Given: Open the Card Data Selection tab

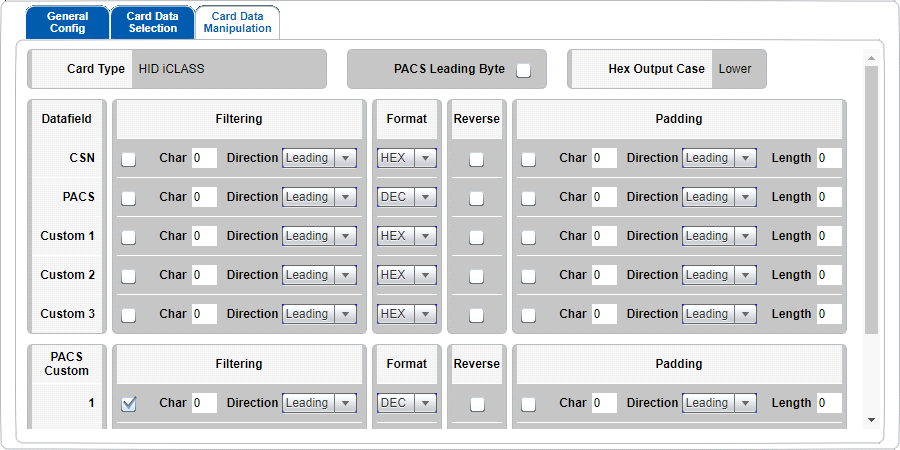Looking at the screenshot, I should tap(152, 22).
